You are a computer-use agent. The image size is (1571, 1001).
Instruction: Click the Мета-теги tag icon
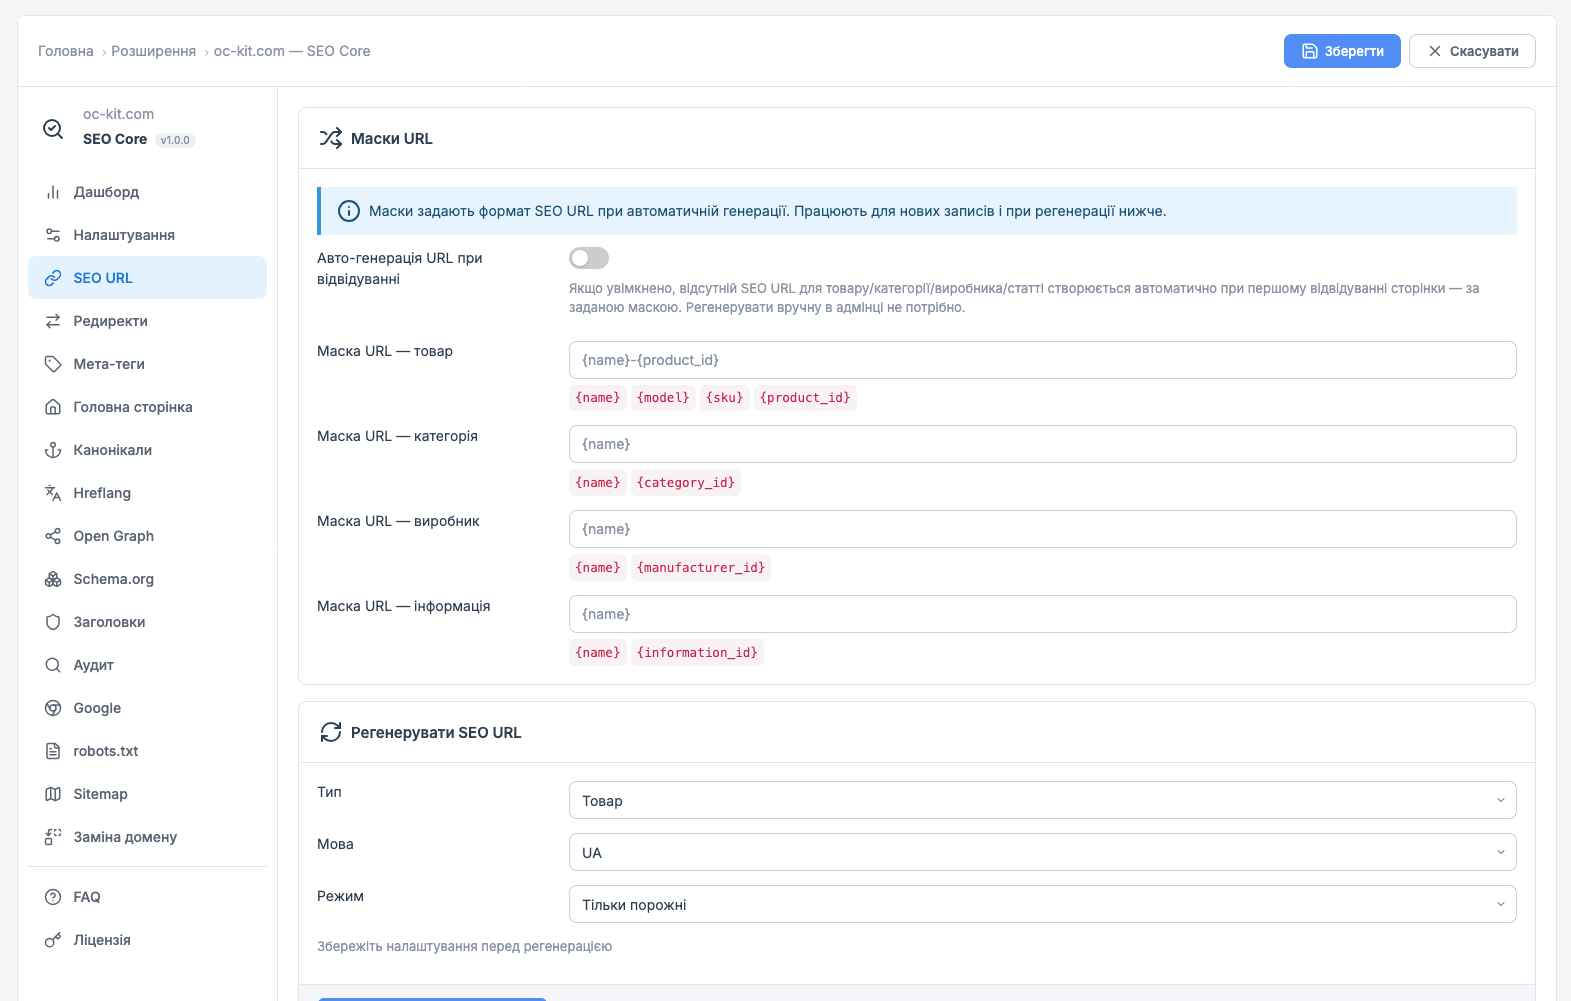[x=53, y=364]
